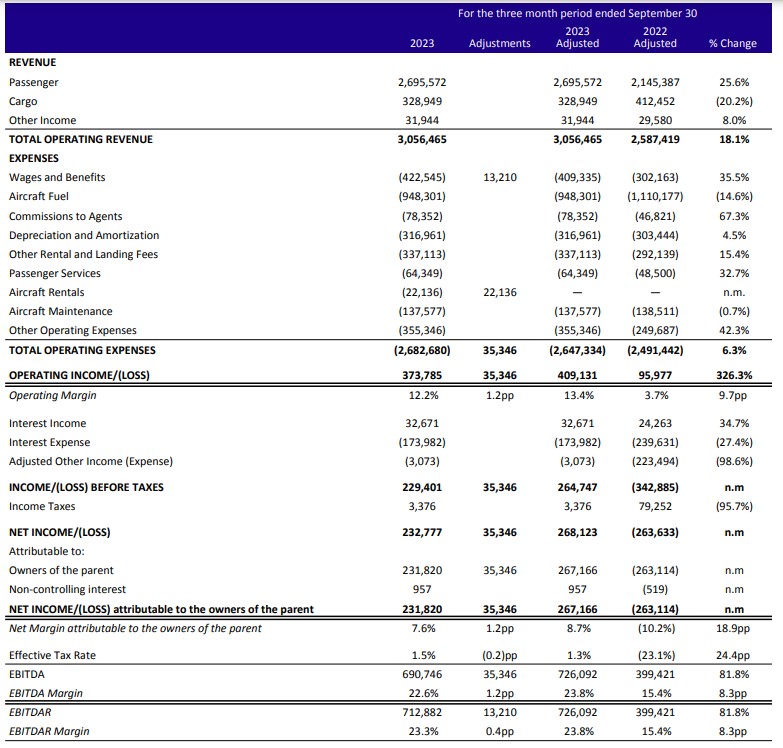Click 'Non-controlling interest' row label

[x=67, y=589]
